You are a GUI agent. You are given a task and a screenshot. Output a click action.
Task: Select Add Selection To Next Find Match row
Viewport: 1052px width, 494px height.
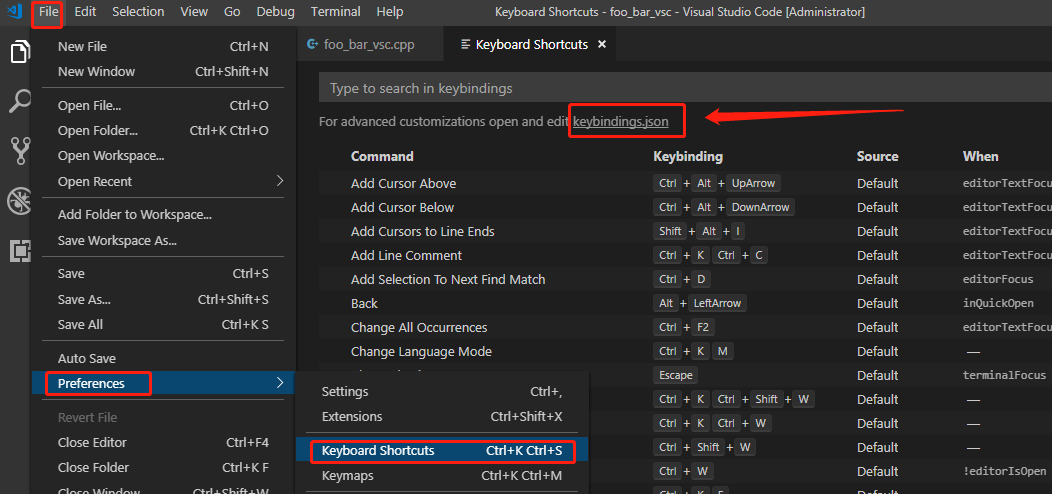[x=685, y=279]
